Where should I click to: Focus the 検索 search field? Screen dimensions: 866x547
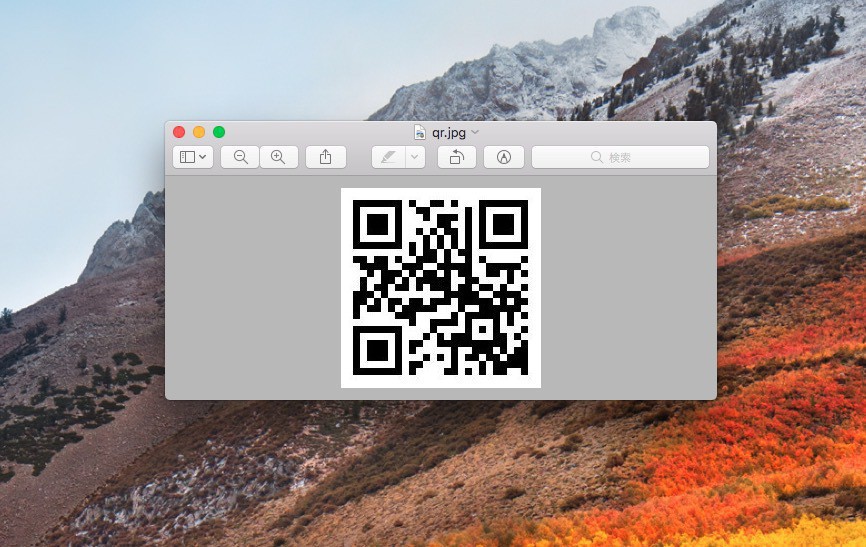[x=620, y=157]
